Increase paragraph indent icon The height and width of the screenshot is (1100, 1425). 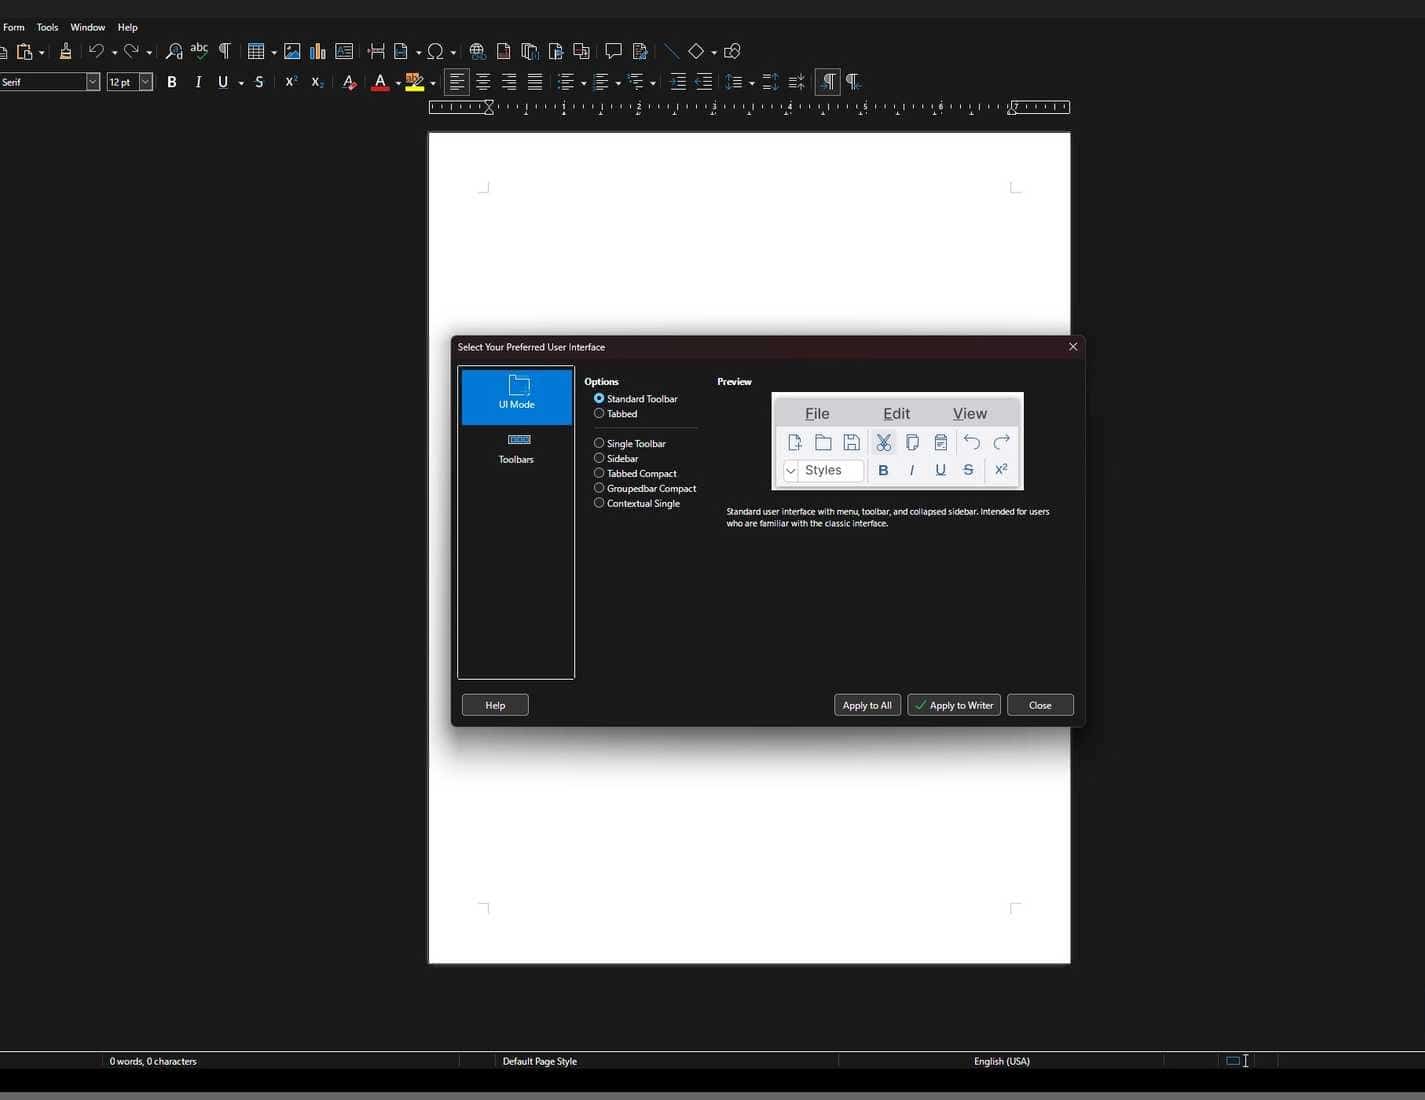677,82
